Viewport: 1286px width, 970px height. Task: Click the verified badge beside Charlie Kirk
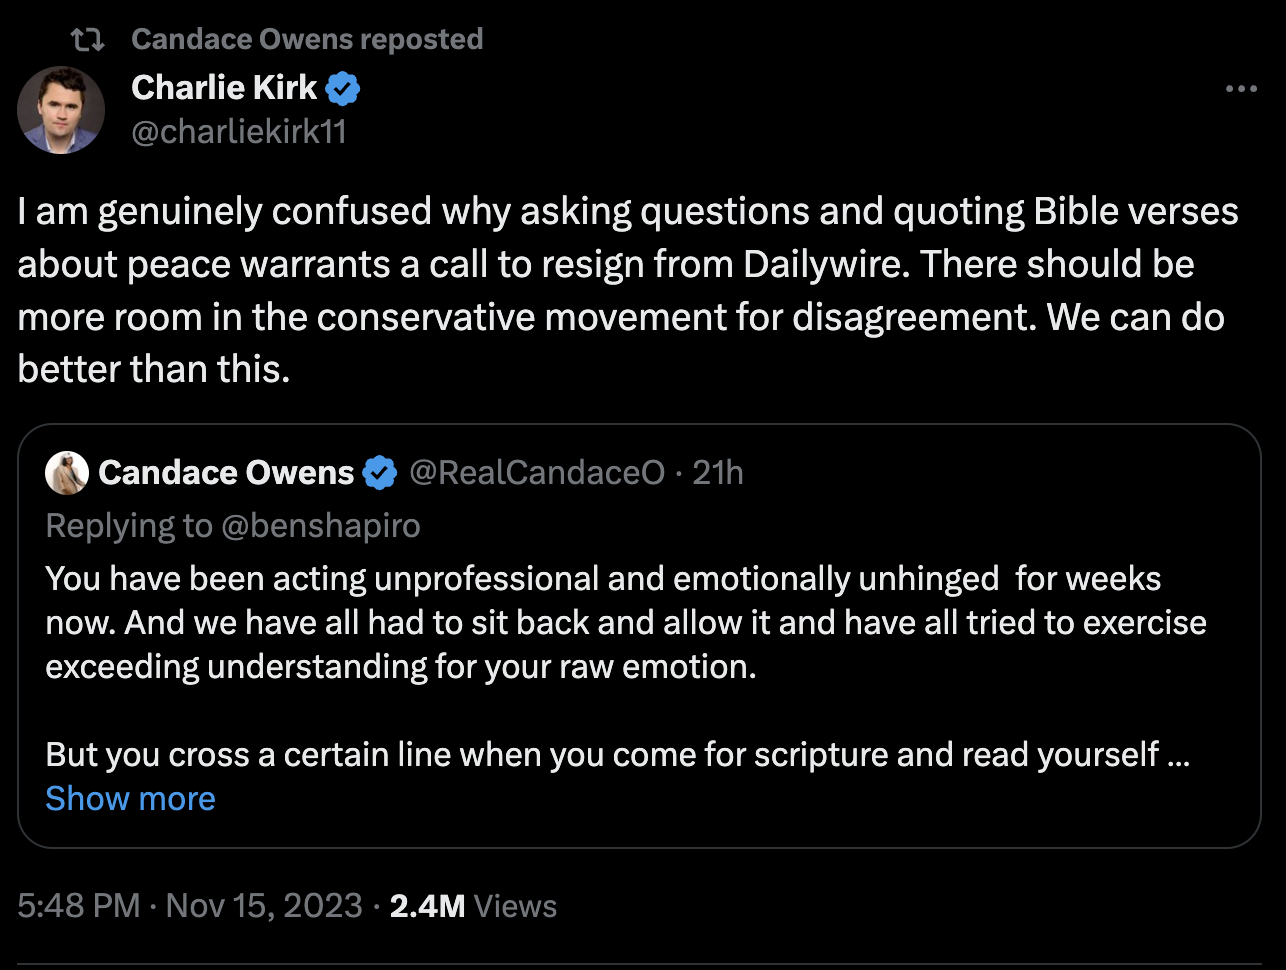tap(343, 89)
